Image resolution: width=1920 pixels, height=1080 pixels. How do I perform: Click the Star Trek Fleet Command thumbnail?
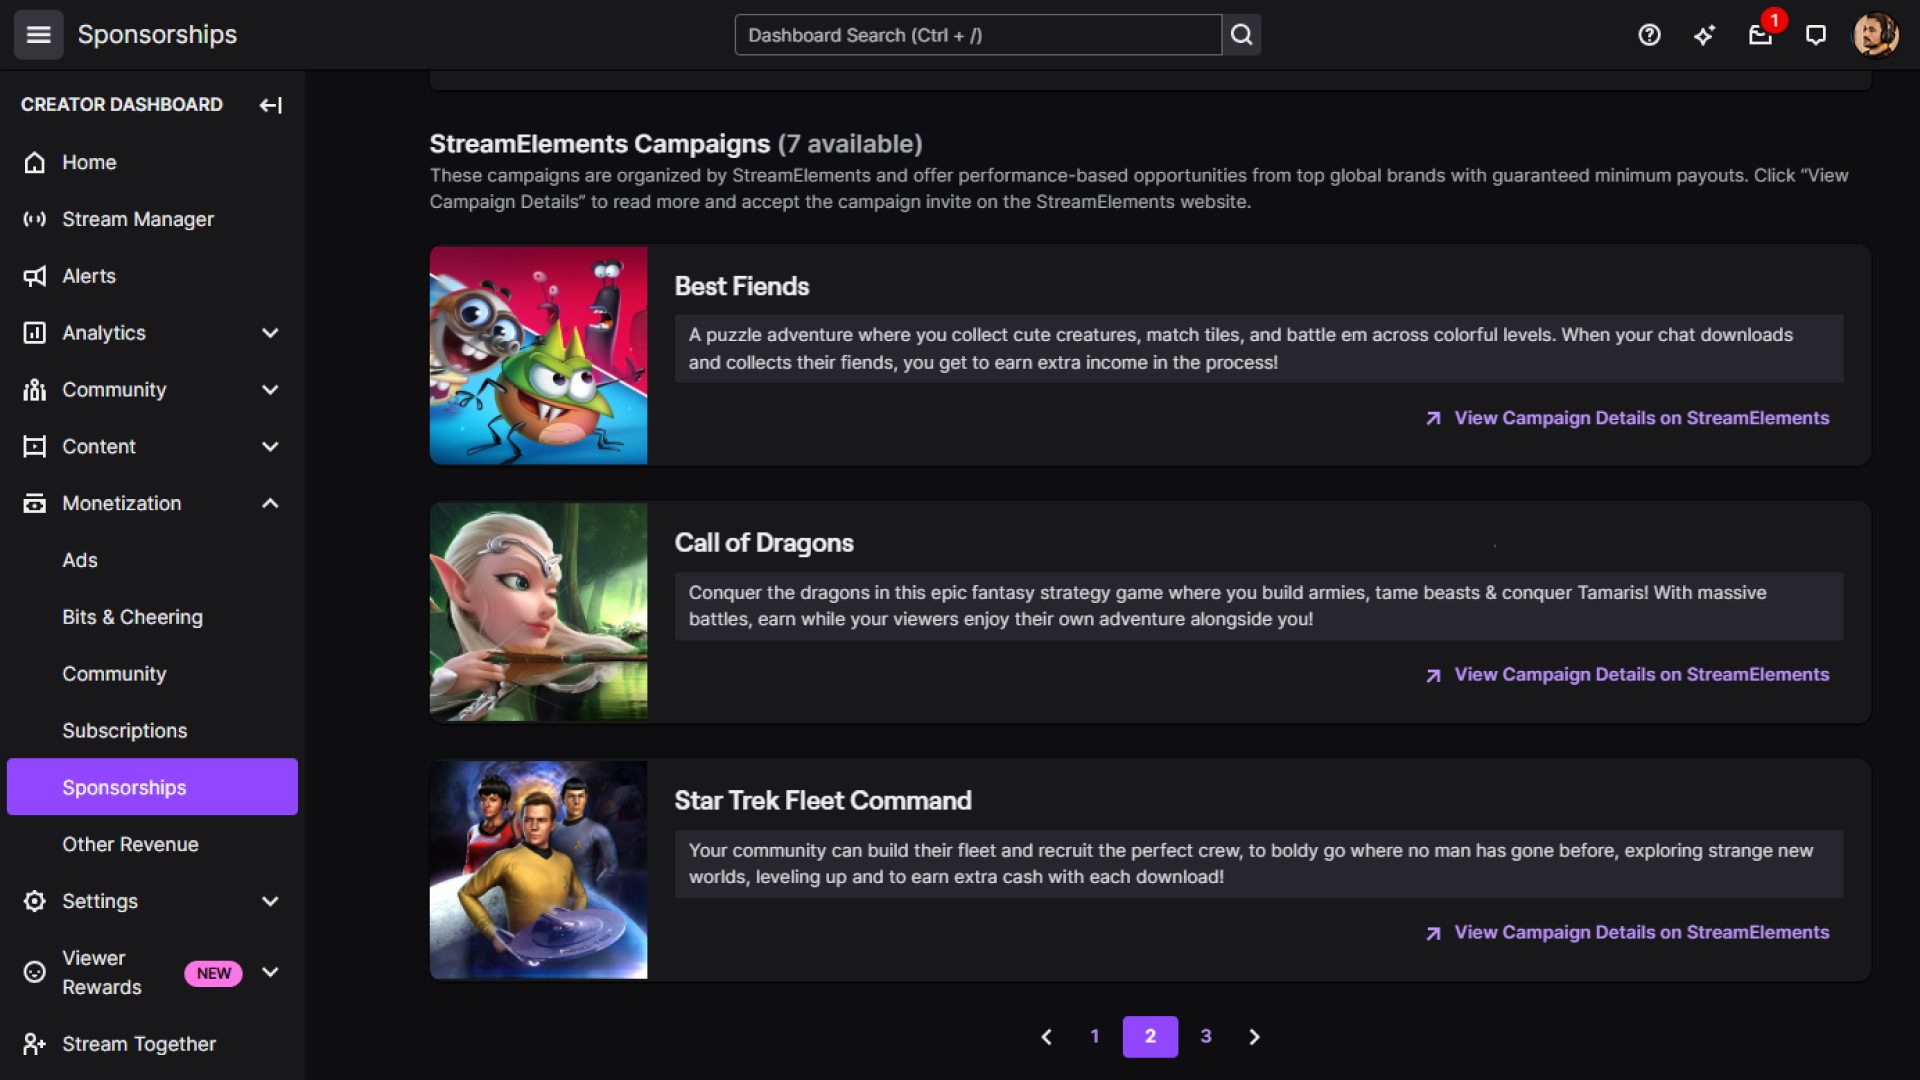pos(538,870)
